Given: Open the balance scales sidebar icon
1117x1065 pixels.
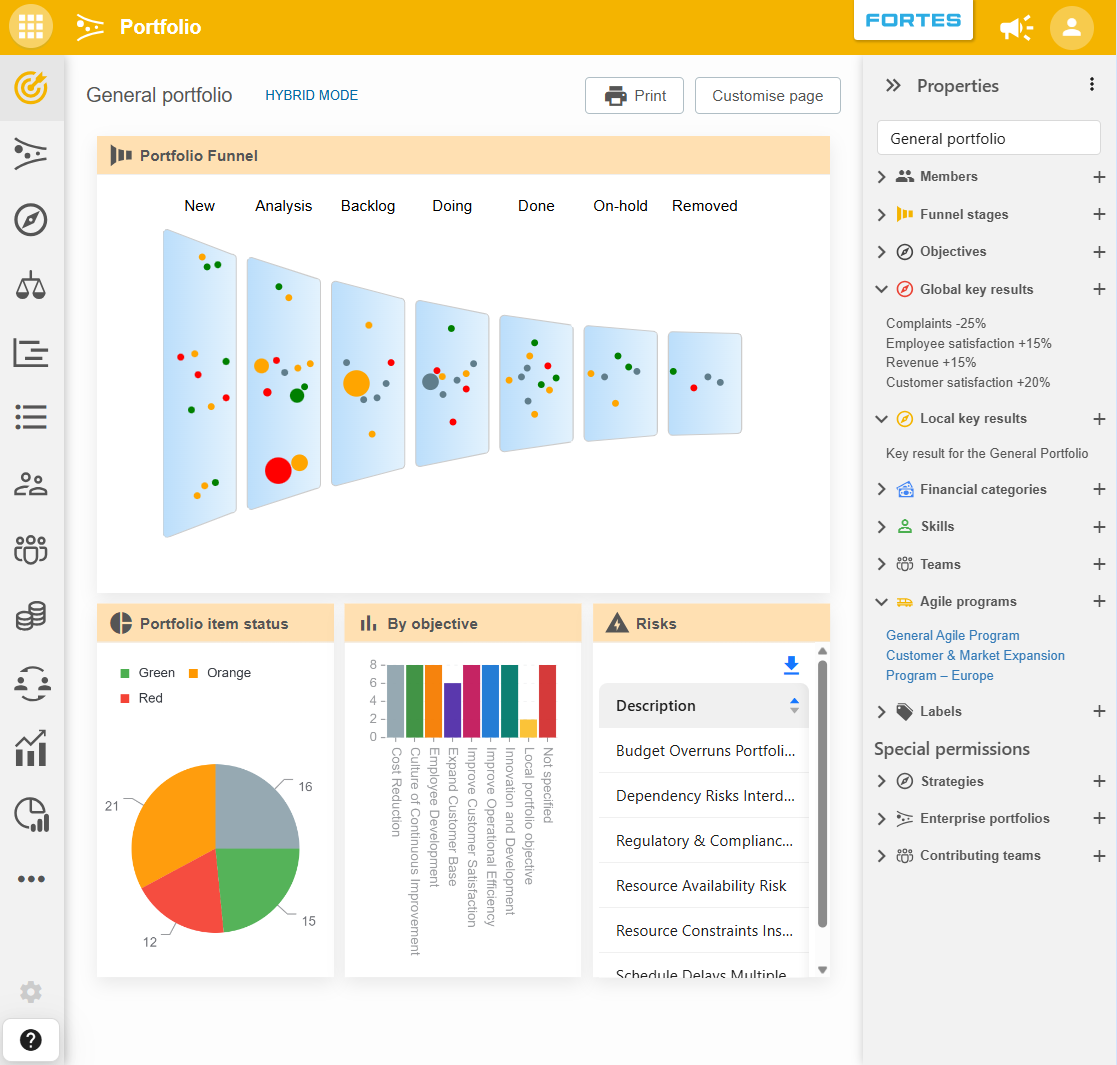Looking at the screenshot, I should pyautogui.click(x=31, y=286).
